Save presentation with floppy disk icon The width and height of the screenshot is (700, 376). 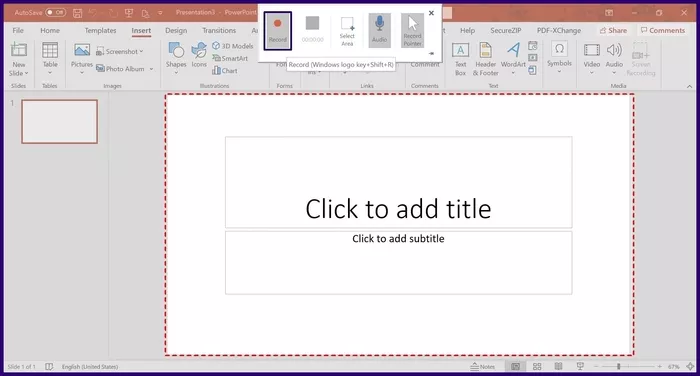point(78,13)
